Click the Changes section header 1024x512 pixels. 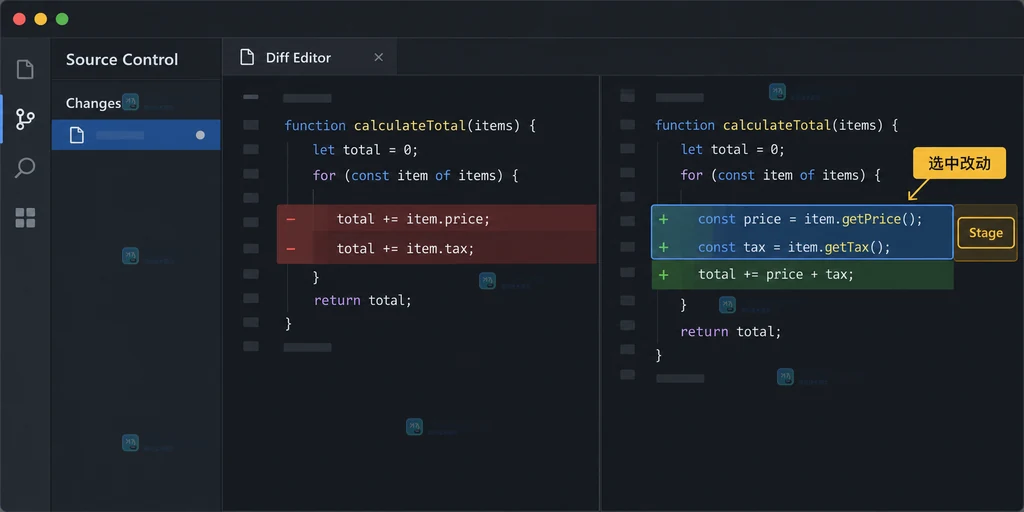93,103
